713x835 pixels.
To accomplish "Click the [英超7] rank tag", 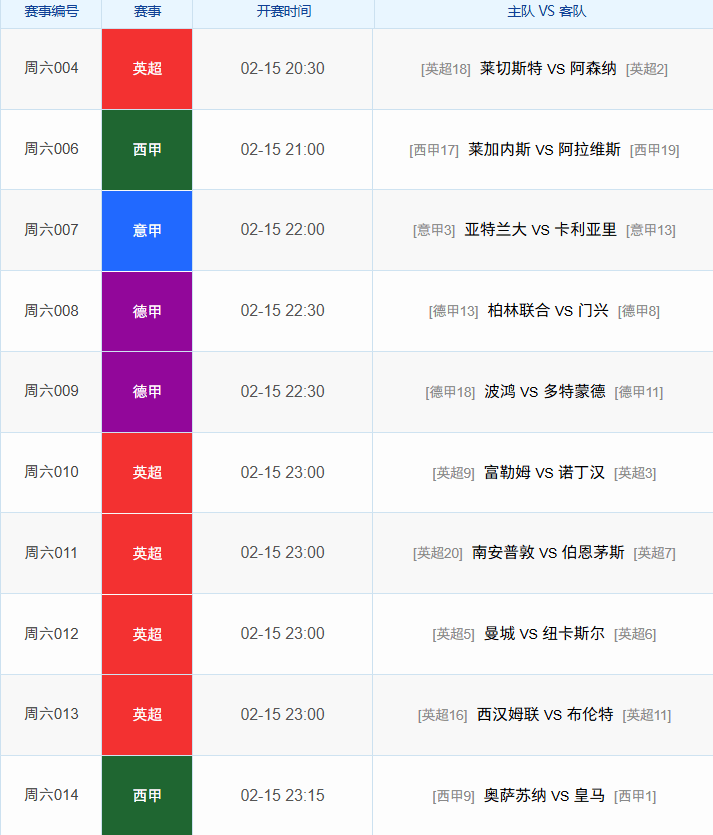I will point(654,553).
